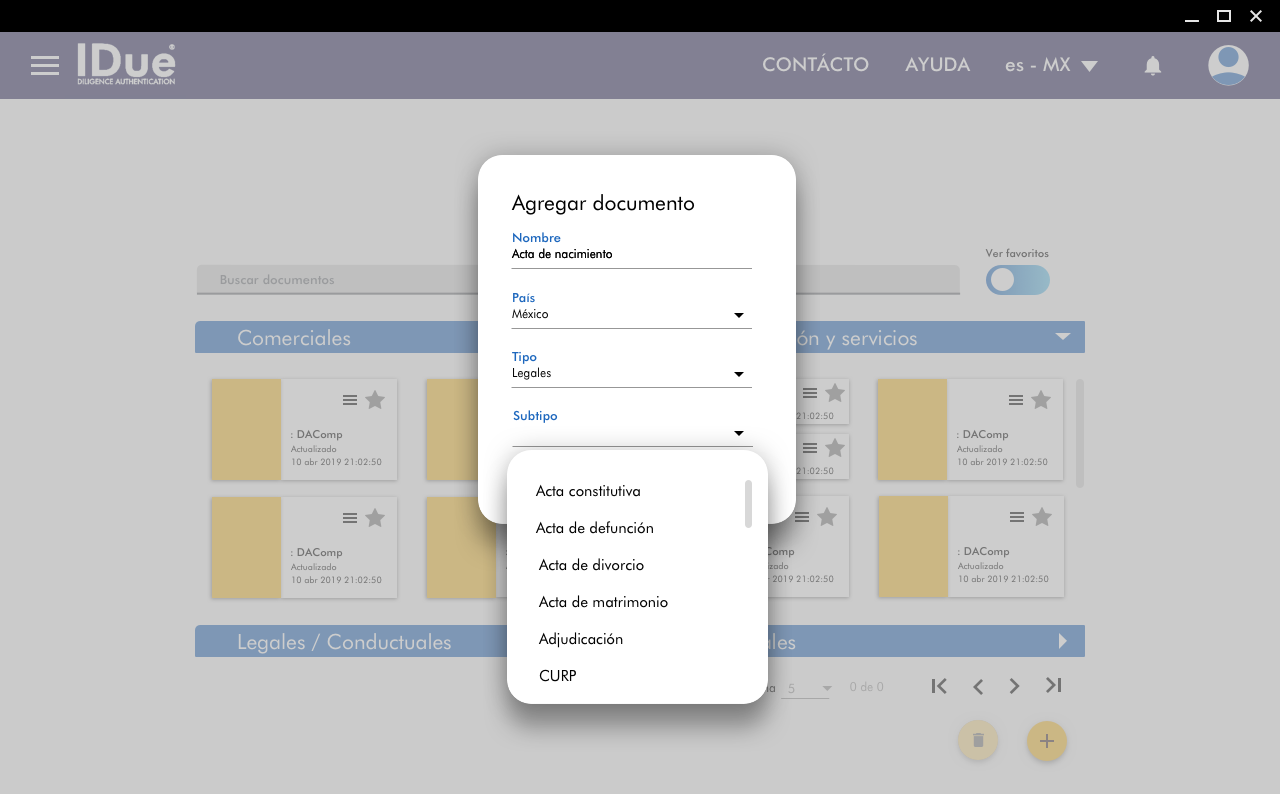This screenshot has width=1280, height=794.
Task: Click the notification bell icon
Action: pos(1152,66)
